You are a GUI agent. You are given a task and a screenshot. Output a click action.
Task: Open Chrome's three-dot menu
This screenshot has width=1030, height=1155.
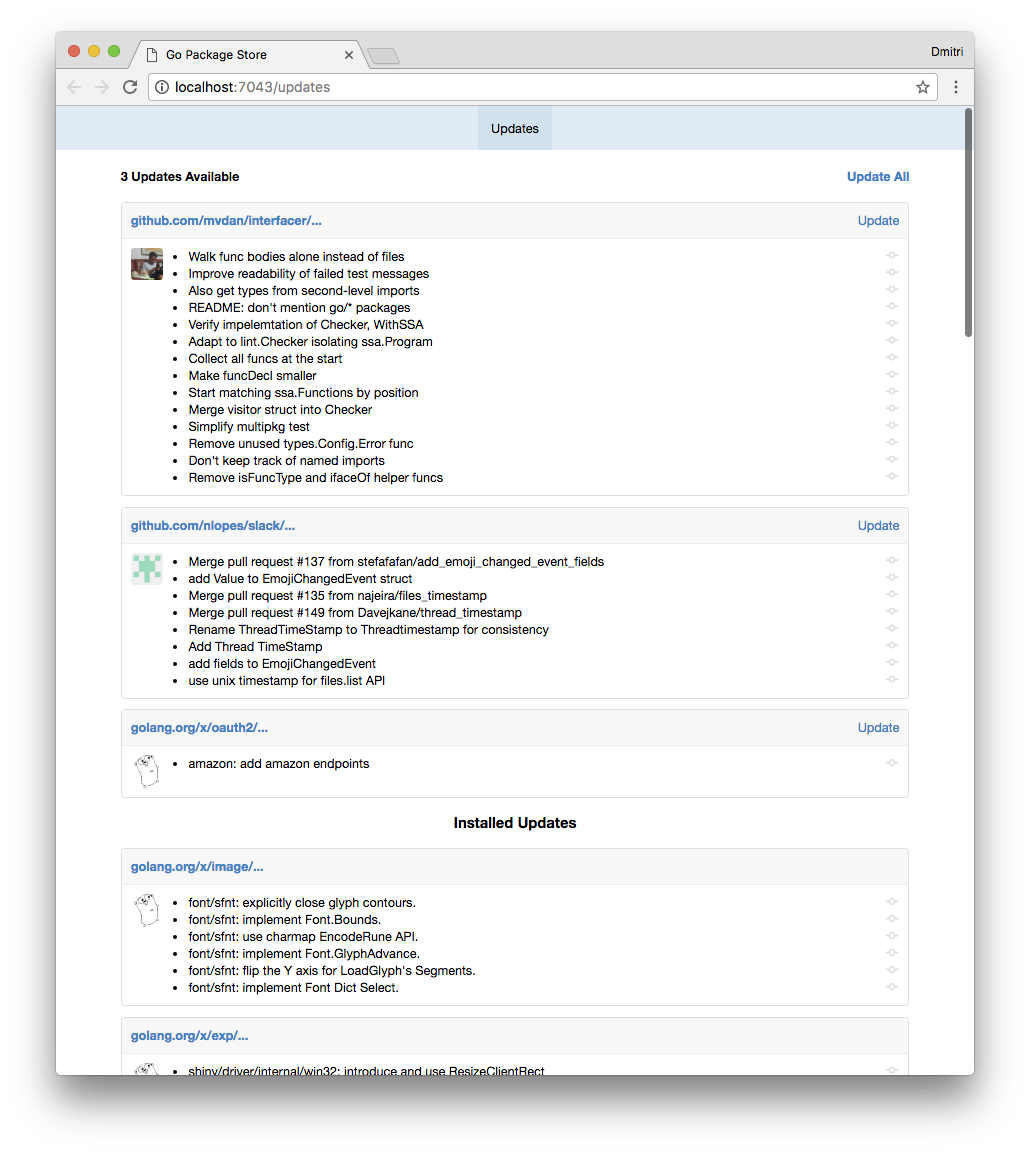click(x=956, y=87)
